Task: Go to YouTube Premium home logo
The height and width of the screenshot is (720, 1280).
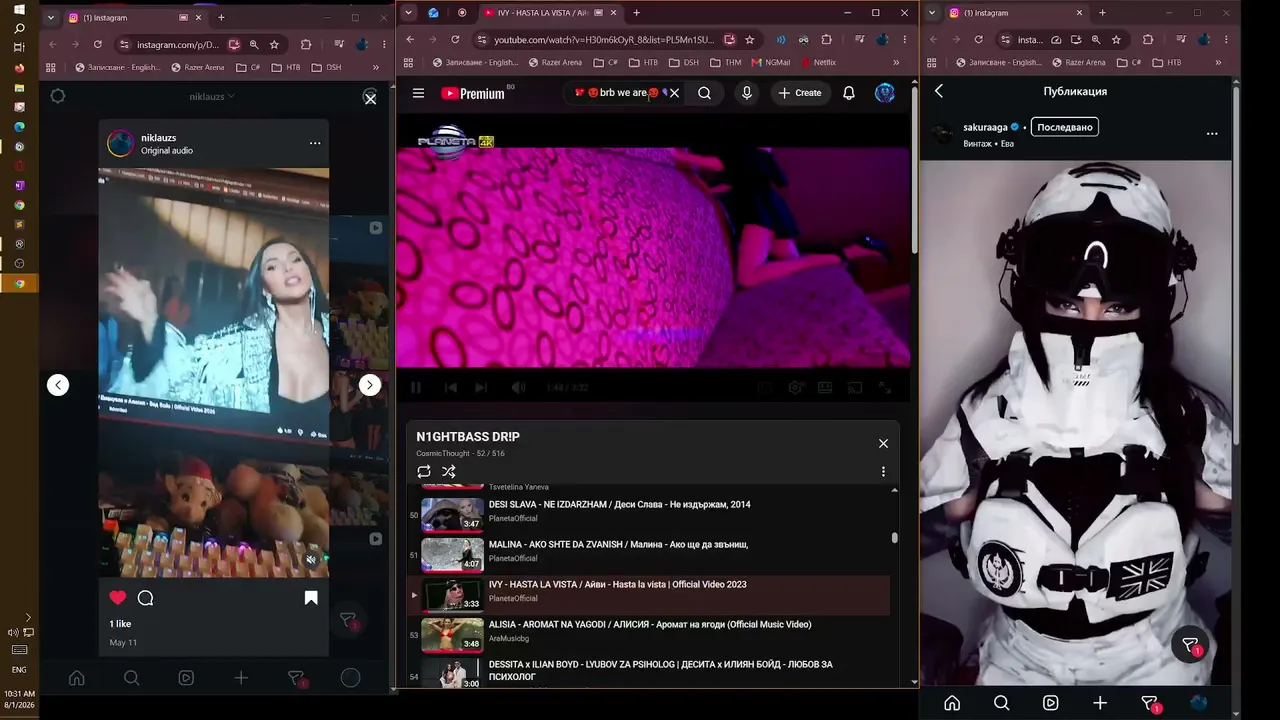Action: click(473, 93)
